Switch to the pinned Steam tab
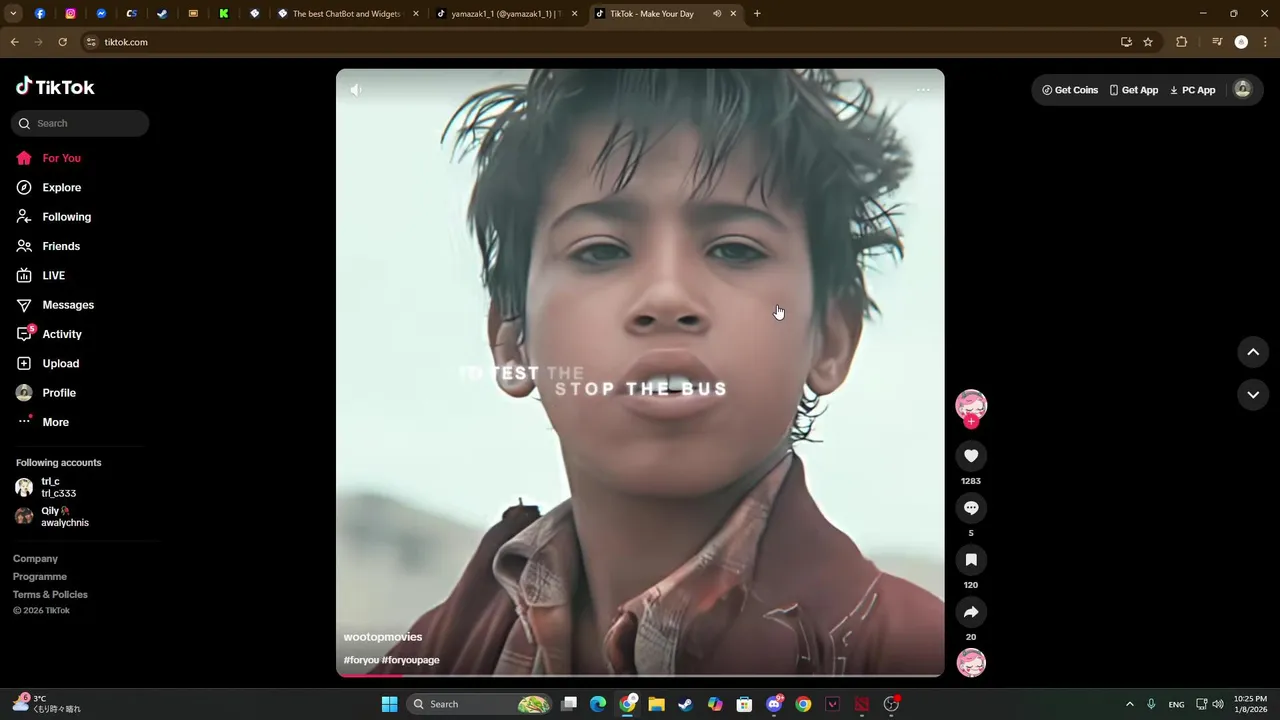The image size is (1280, 720). click(x=162, y=14)
